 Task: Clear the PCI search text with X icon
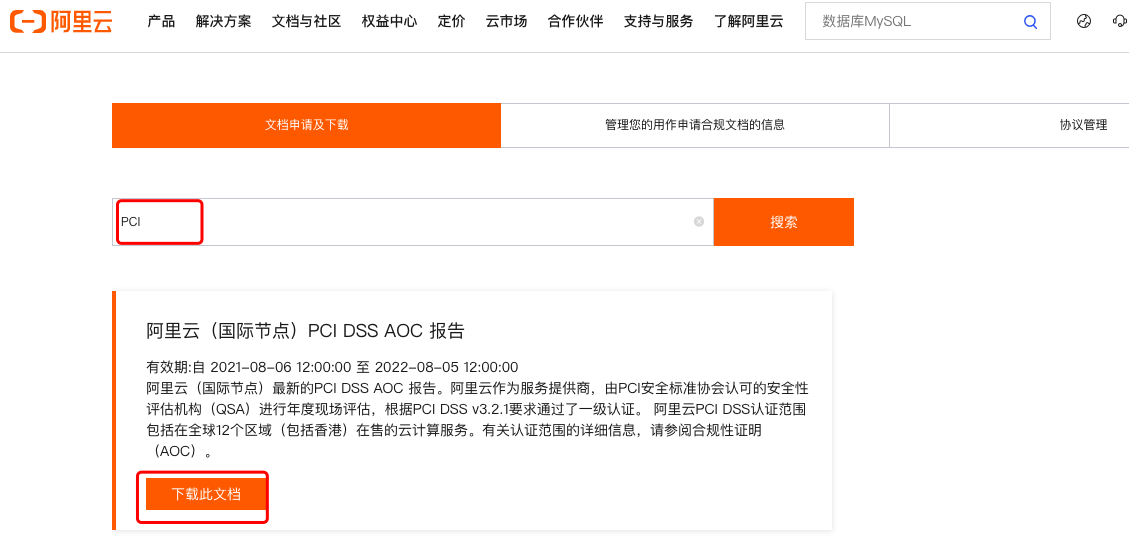[x=699, y=222]
